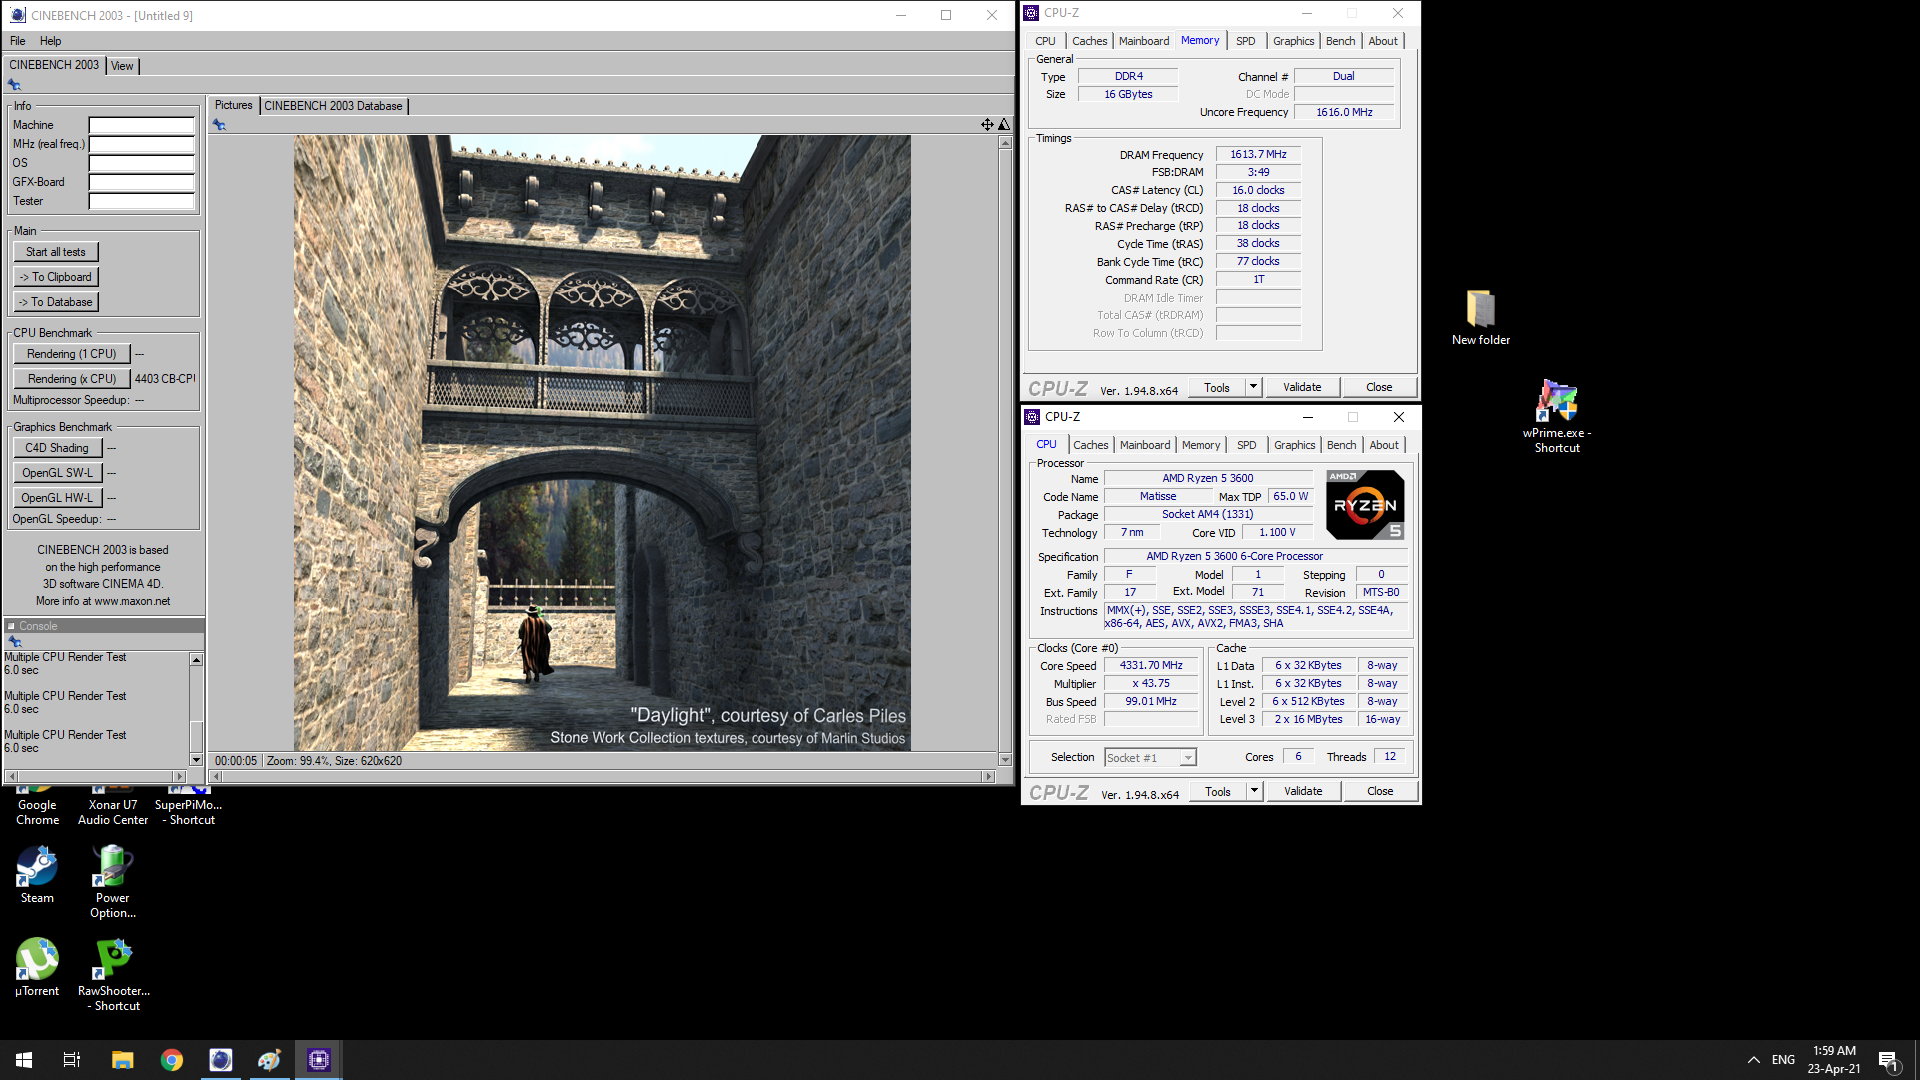Click the Tester input field
Image resolution: width=1920 pixels, height=1080 pixels.
click(x=142, y=201)
